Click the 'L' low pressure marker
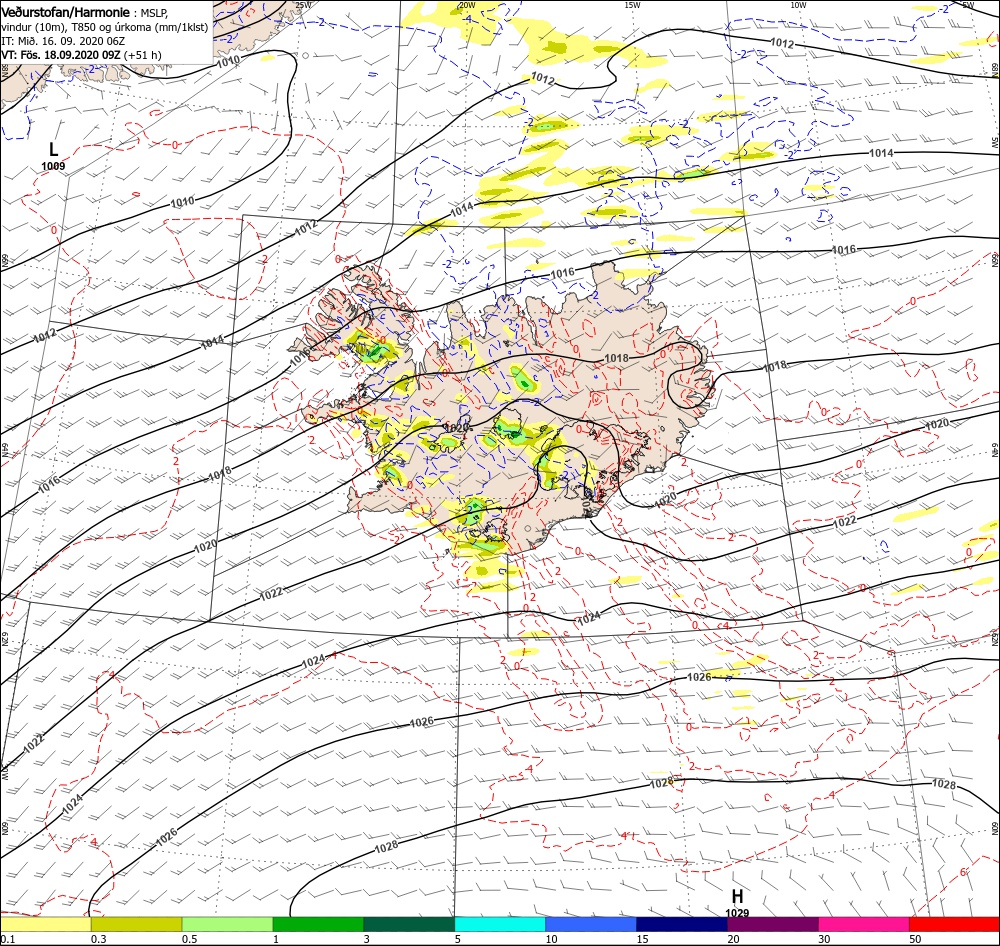This screenshot has height=946, width=1000. [x=54, y=150]
